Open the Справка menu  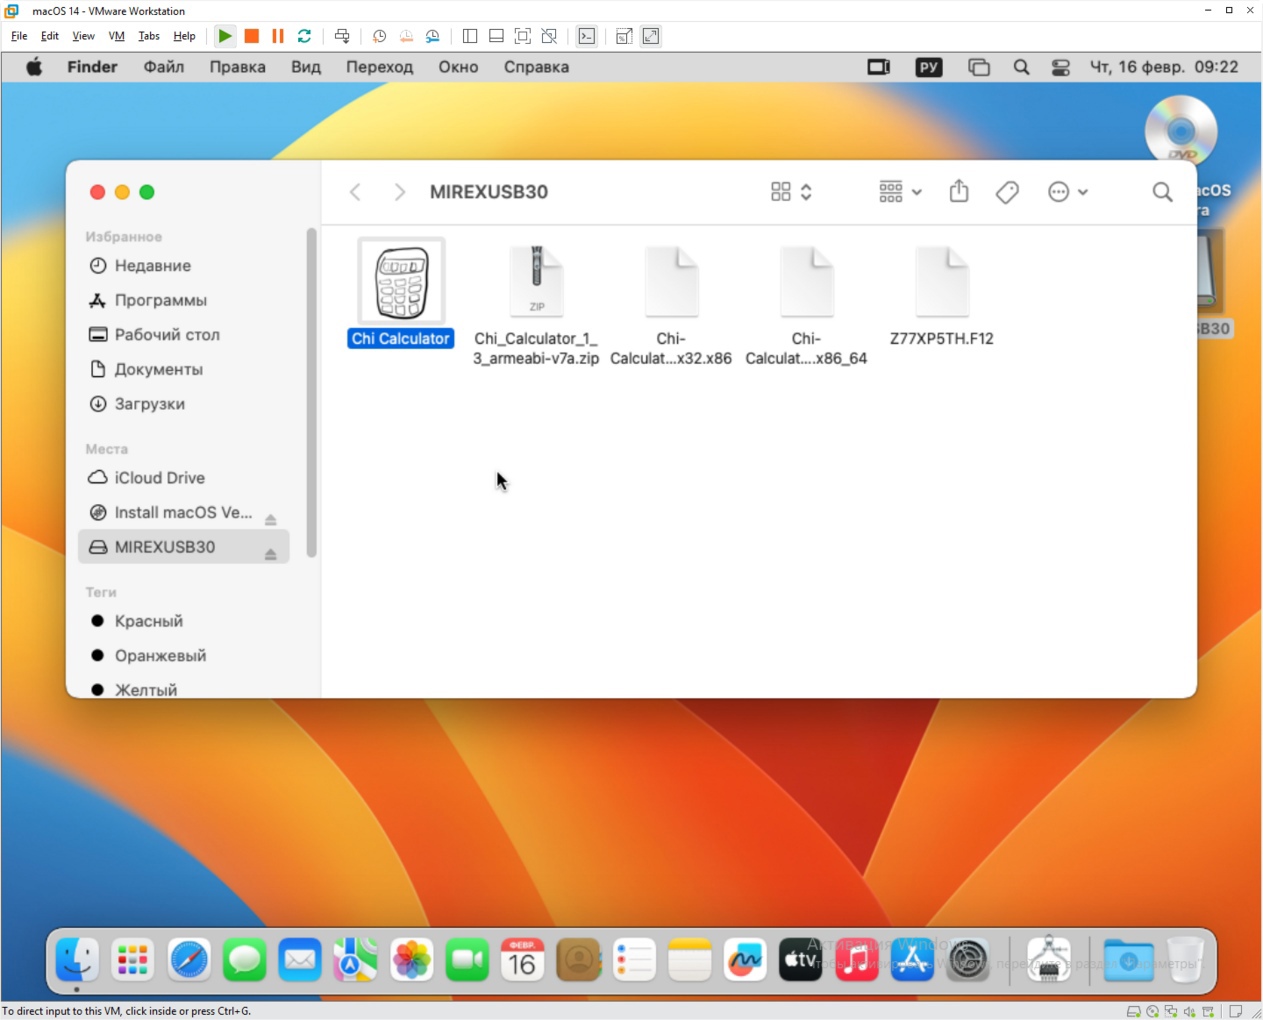tap(536, 67)
